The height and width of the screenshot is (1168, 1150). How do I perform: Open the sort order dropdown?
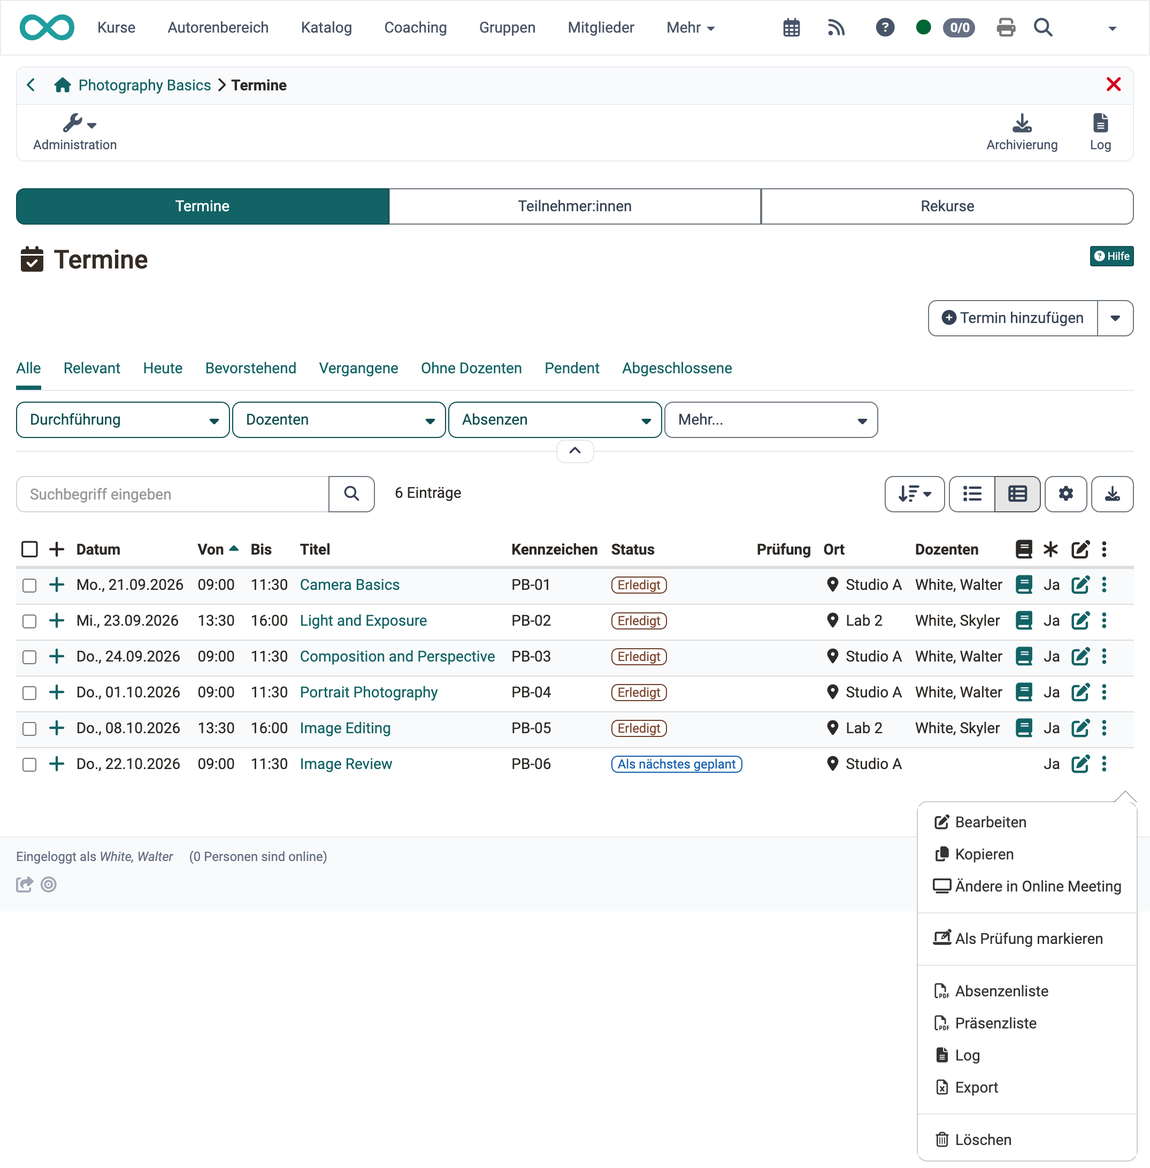click(915, 494)
